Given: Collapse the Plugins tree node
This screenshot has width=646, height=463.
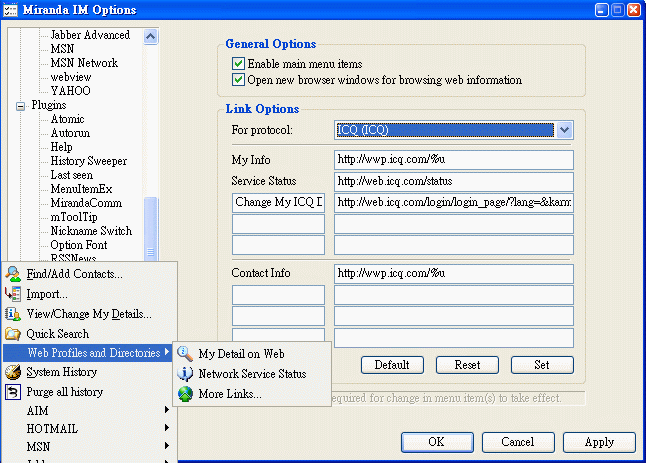Looking at the screenshot, I should [x=20, y=107].
